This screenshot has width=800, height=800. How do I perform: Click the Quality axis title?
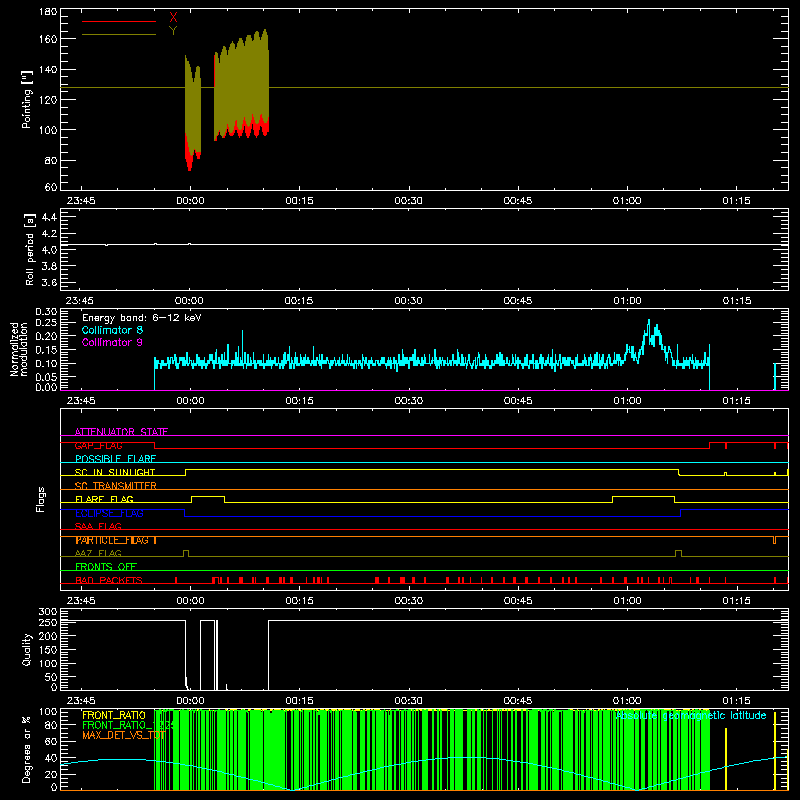[27, 649]
